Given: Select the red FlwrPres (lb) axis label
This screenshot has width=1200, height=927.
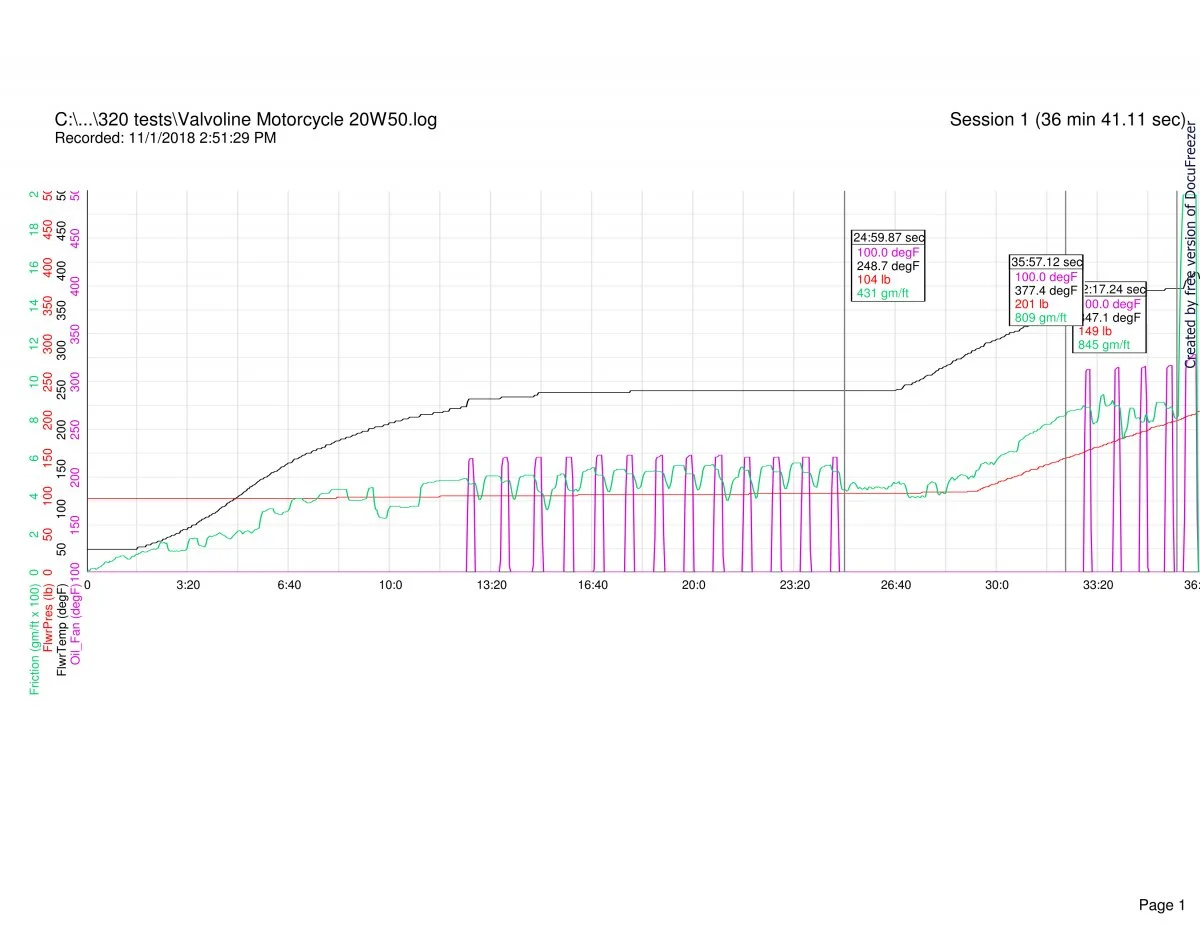Looking at the screenshot, I should click(x=48, y=620).
